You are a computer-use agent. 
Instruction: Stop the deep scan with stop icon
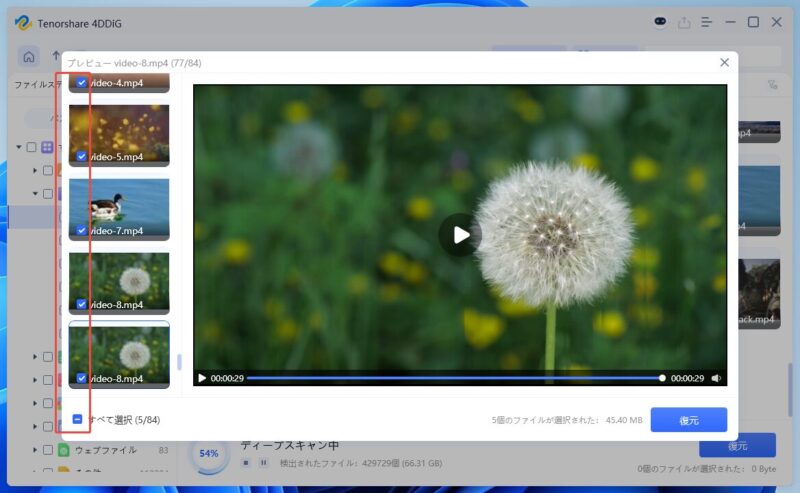pos(246,463)
